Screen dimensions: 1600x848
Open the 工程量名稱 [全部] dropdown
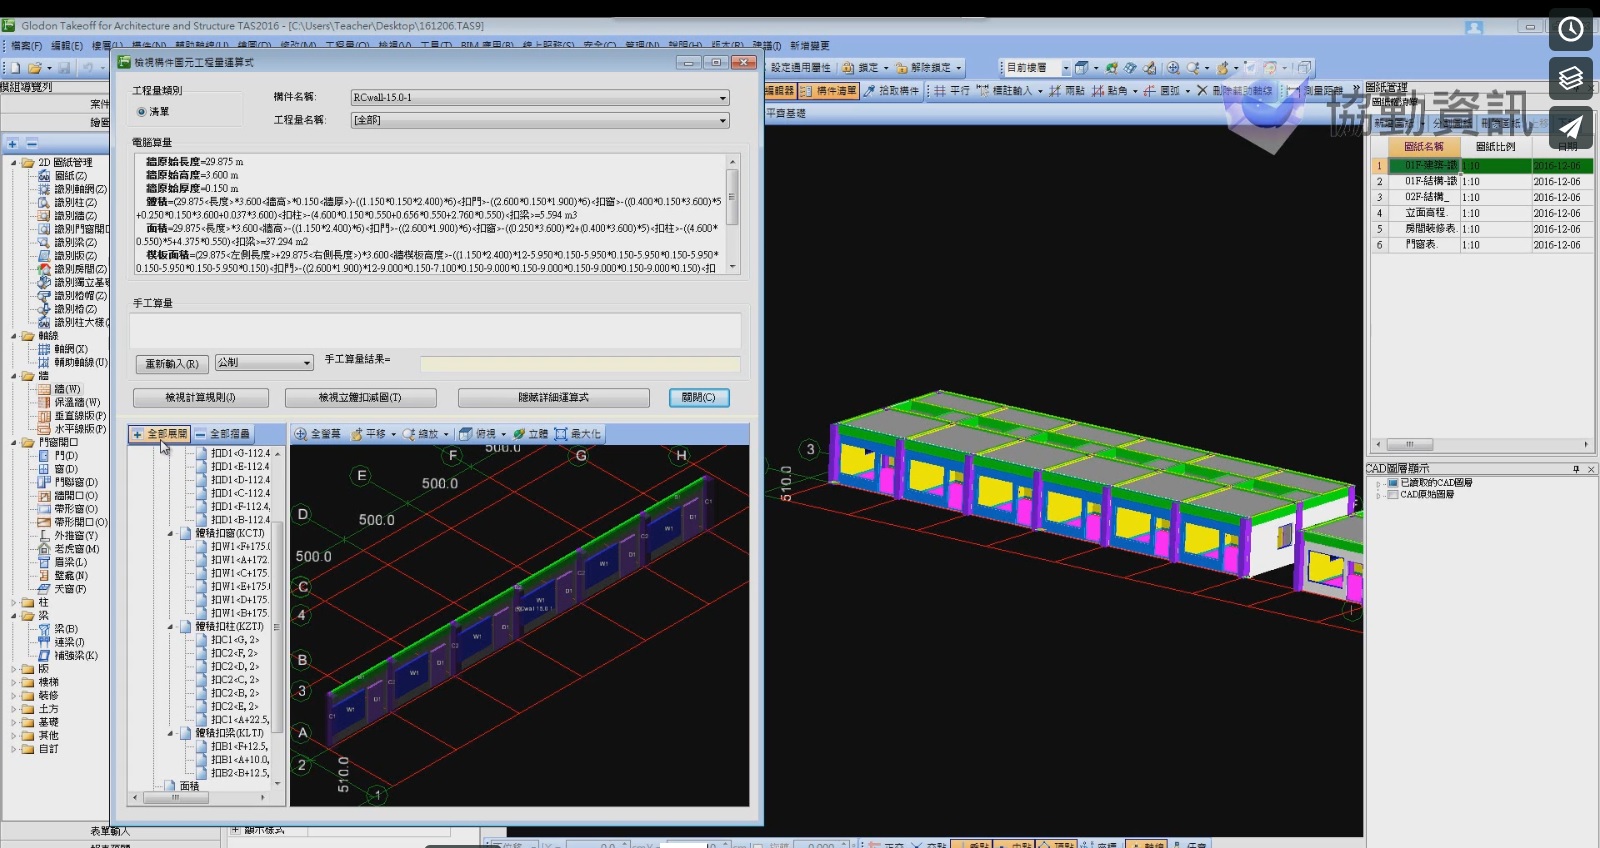coord(722,121)
